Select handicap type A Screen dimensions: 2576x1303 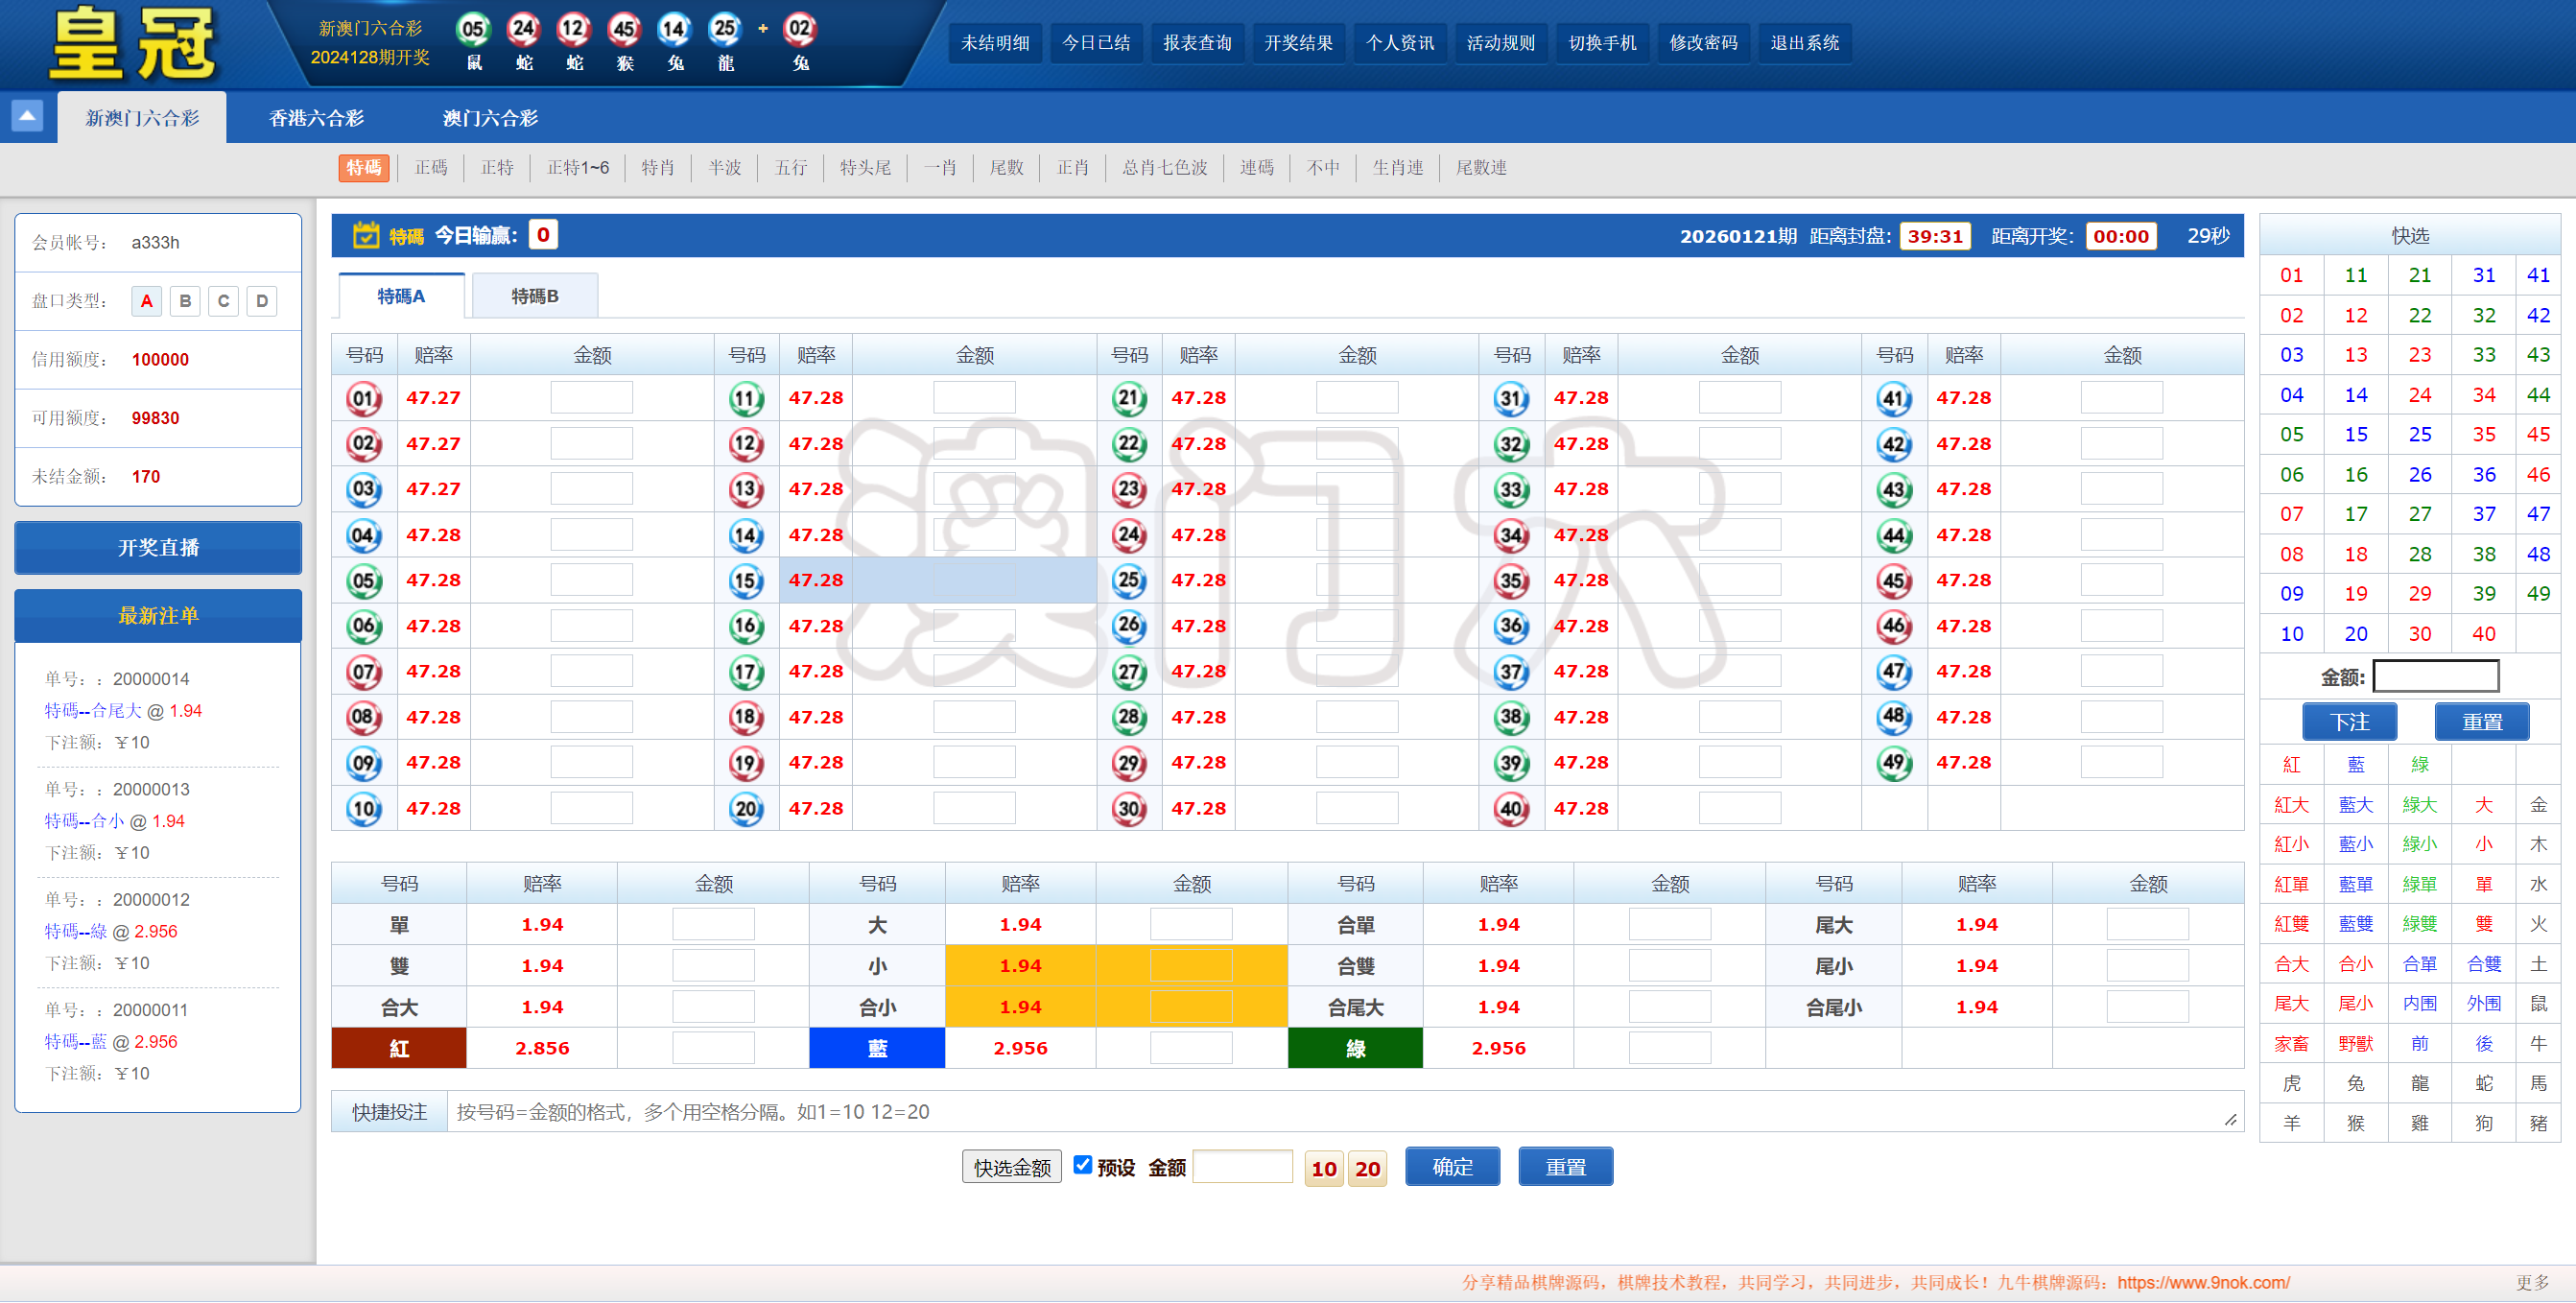pos(147,301)
